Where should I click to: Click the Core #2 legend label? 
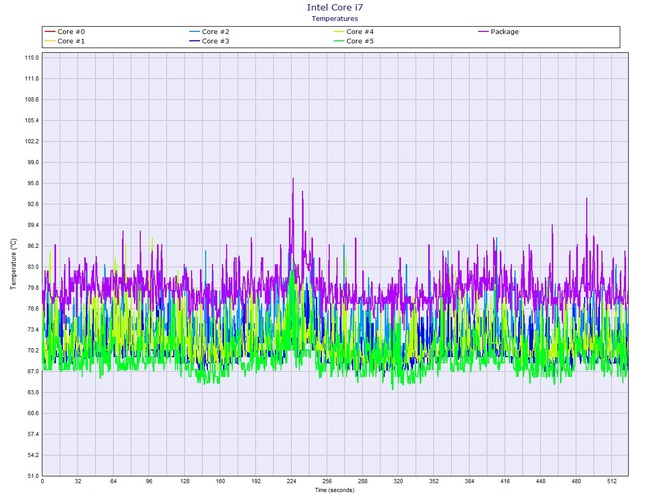coord(215,32)
